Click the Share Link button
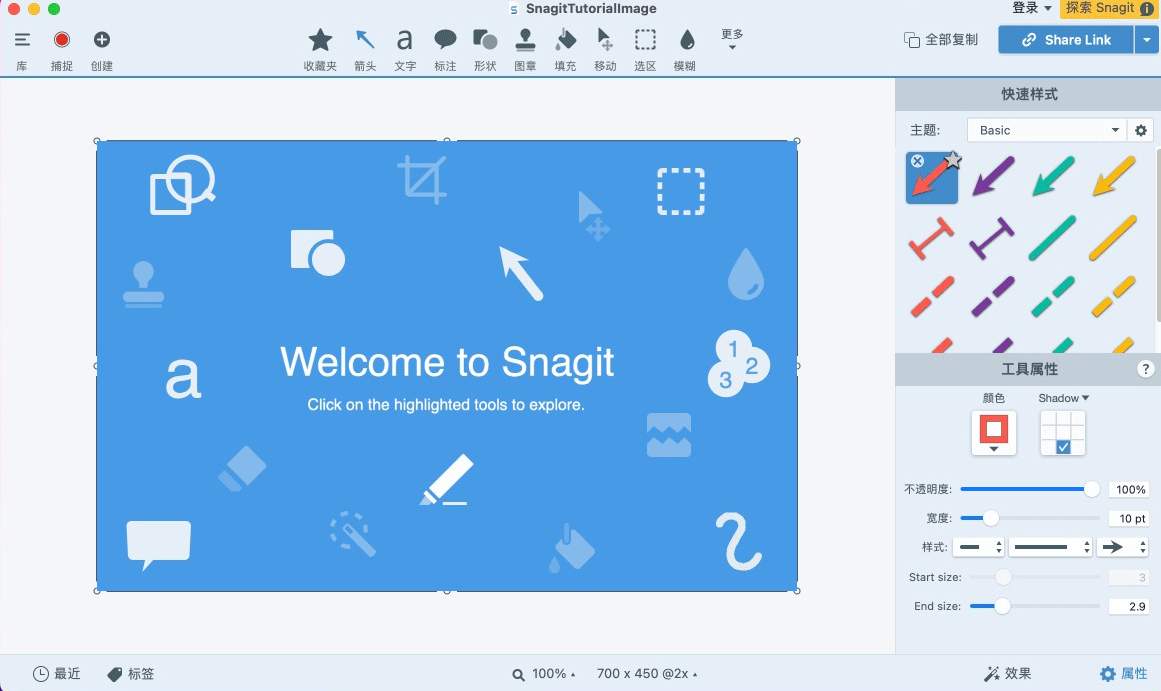 point(1065,40)
